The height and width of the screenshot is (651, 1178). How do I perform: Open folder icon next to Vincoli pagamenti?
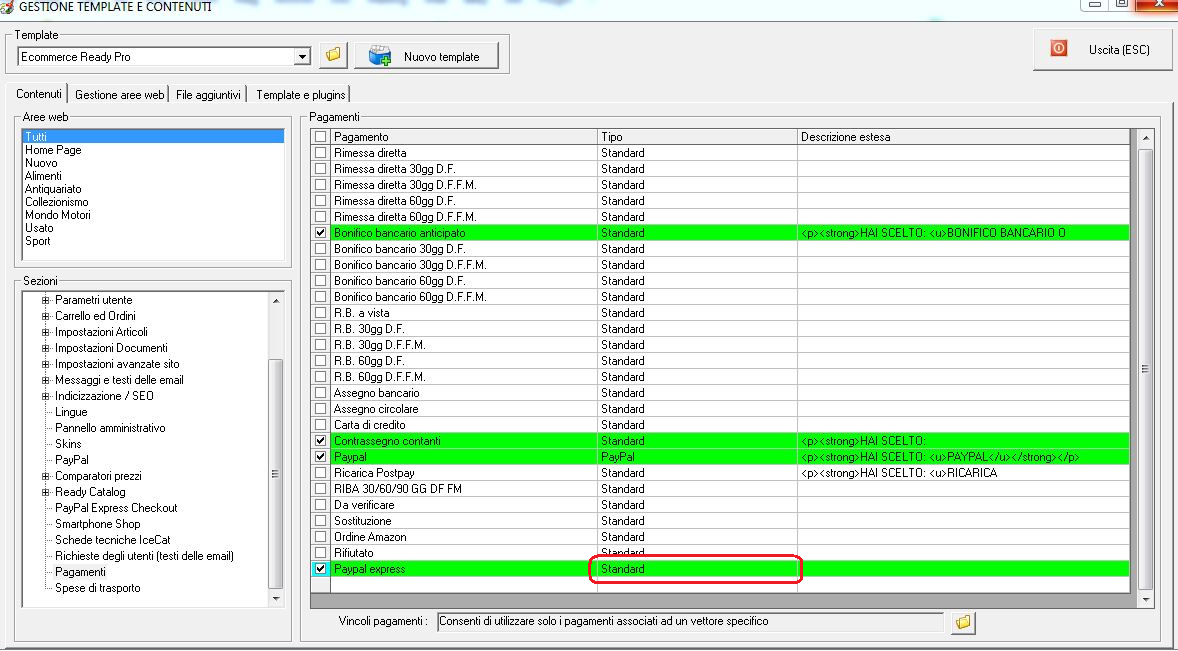click(x=962, y=622)
